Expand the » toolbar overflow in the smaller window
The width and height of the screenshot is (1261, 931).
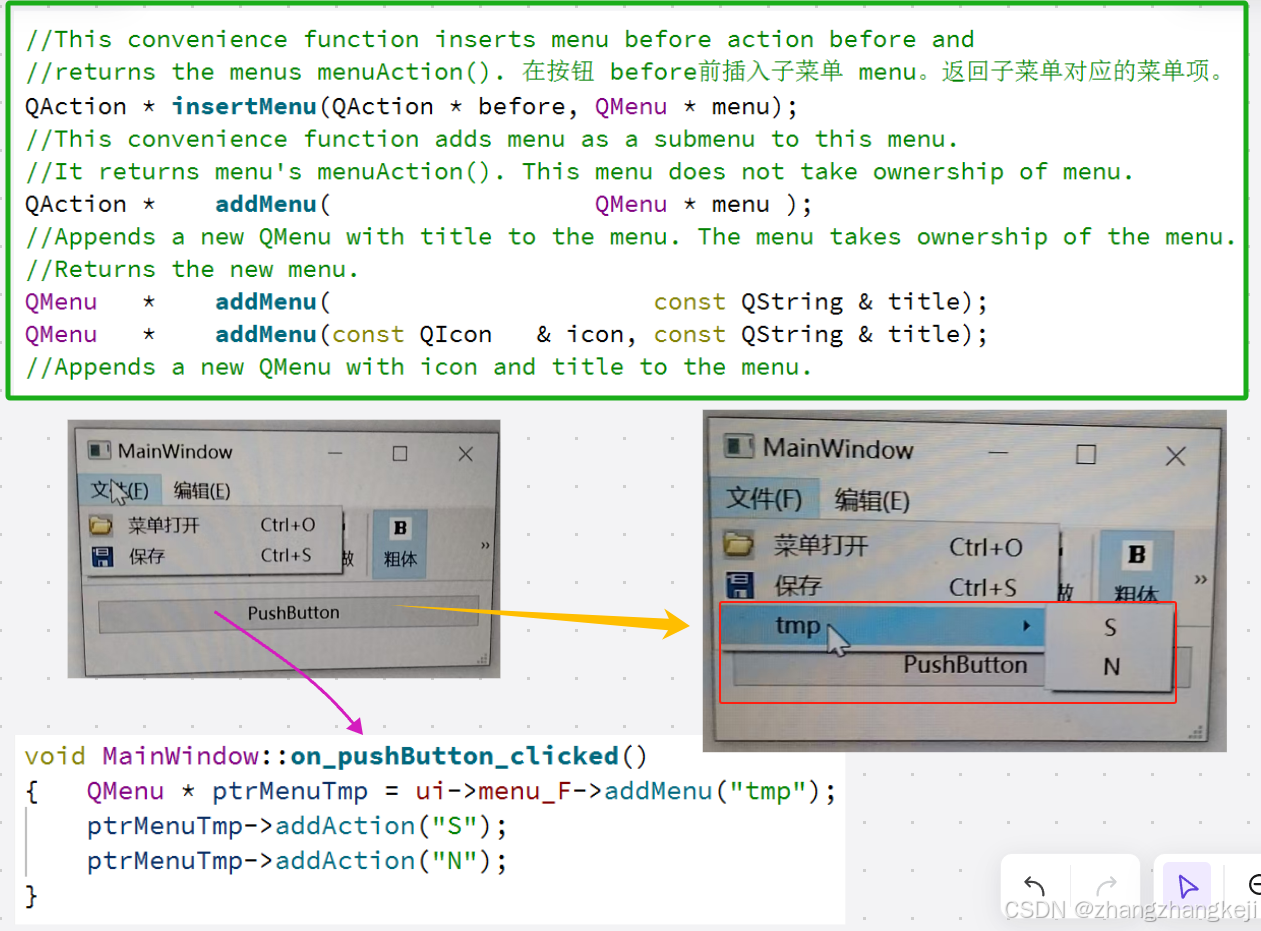(x=485, y=545)
